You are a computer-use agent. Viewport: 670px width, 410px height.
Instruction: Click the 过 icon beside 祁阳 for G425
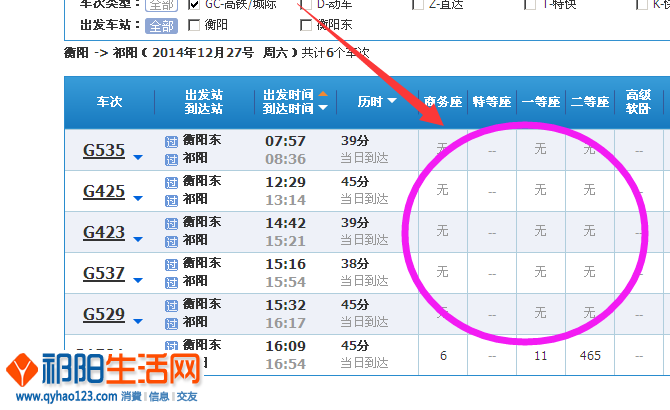coord(171,201)
